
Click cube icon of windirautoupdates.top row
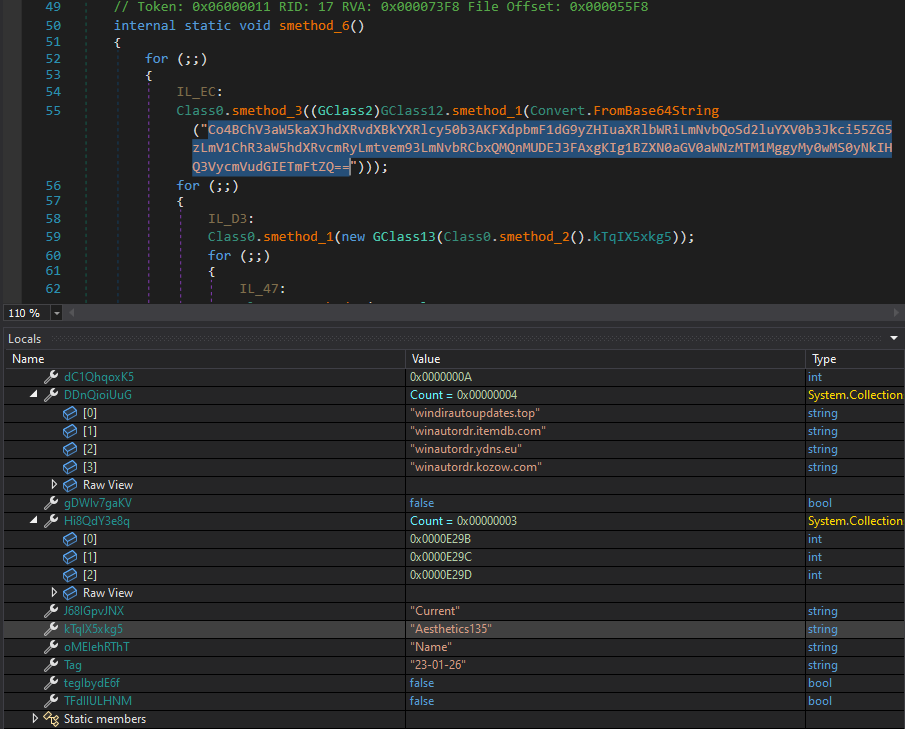pyautogui.click(x=70, y=413)
